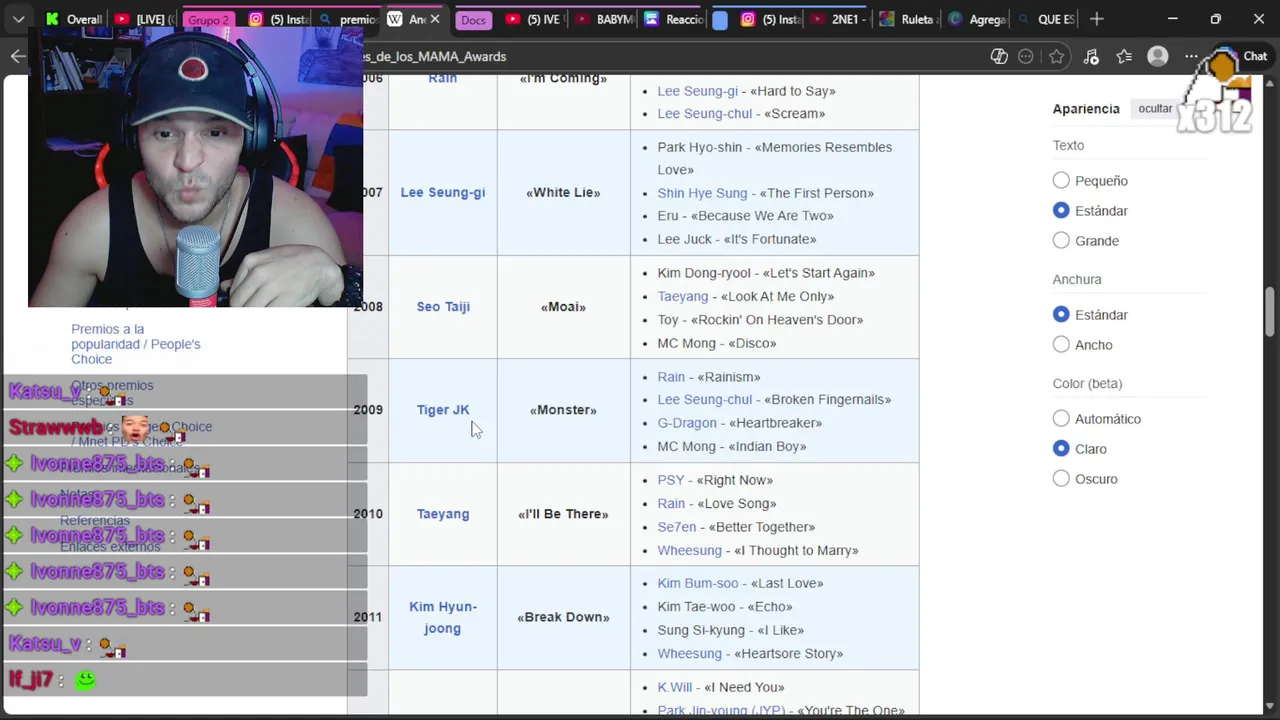Image resolution: width=1280 pixels, height=720 pixels.
Task: Open the Se7en link
Action: [x=676, y=527]
